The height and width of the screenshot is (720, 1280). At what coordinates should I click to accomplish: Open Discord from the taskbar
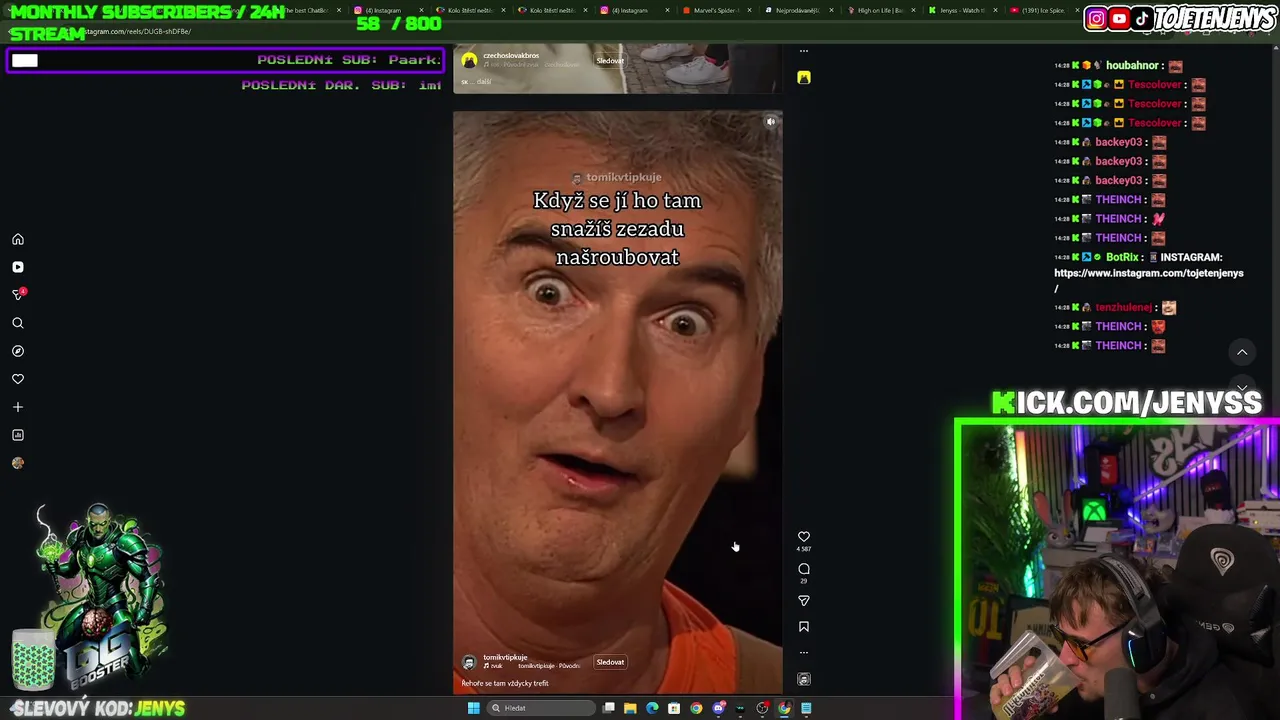pyautogui.click(x=718, y=708)
